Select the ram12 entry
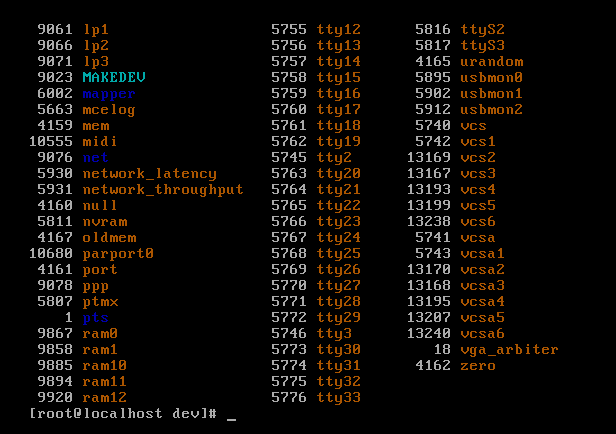Screen dimensions: 616x434 [104, 397]
